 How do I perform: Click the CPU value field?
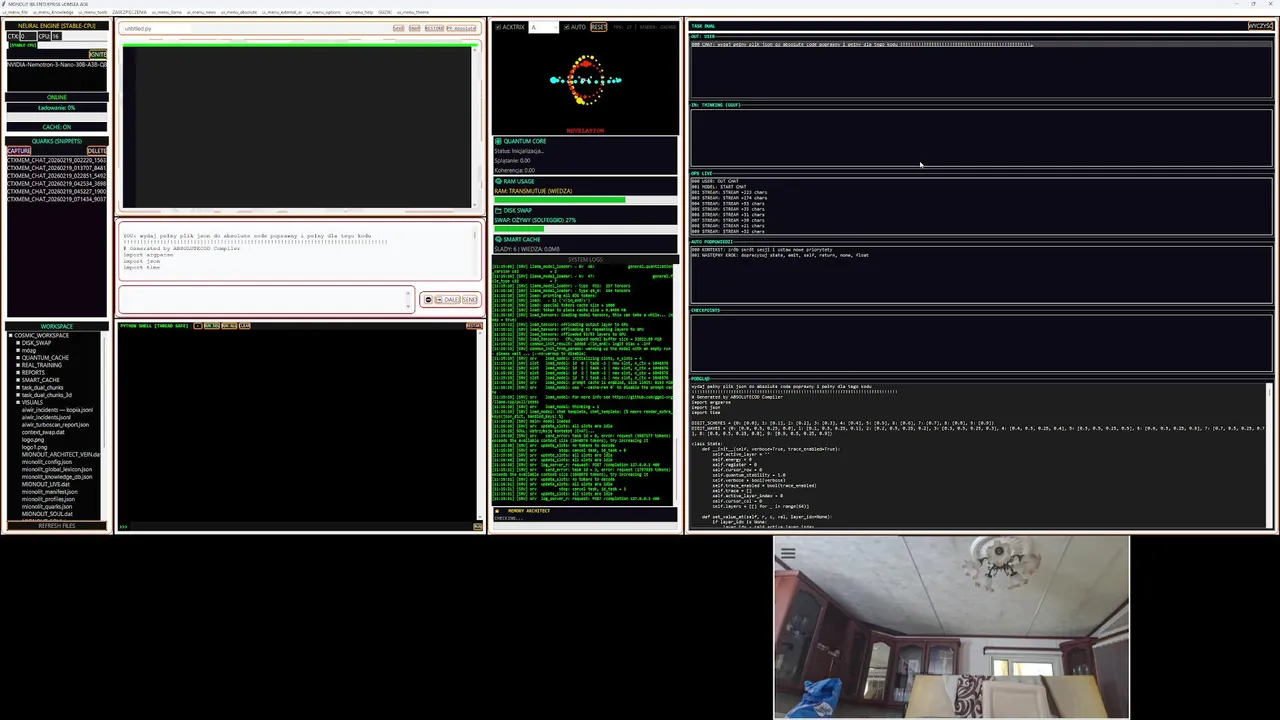pos(57,36)
